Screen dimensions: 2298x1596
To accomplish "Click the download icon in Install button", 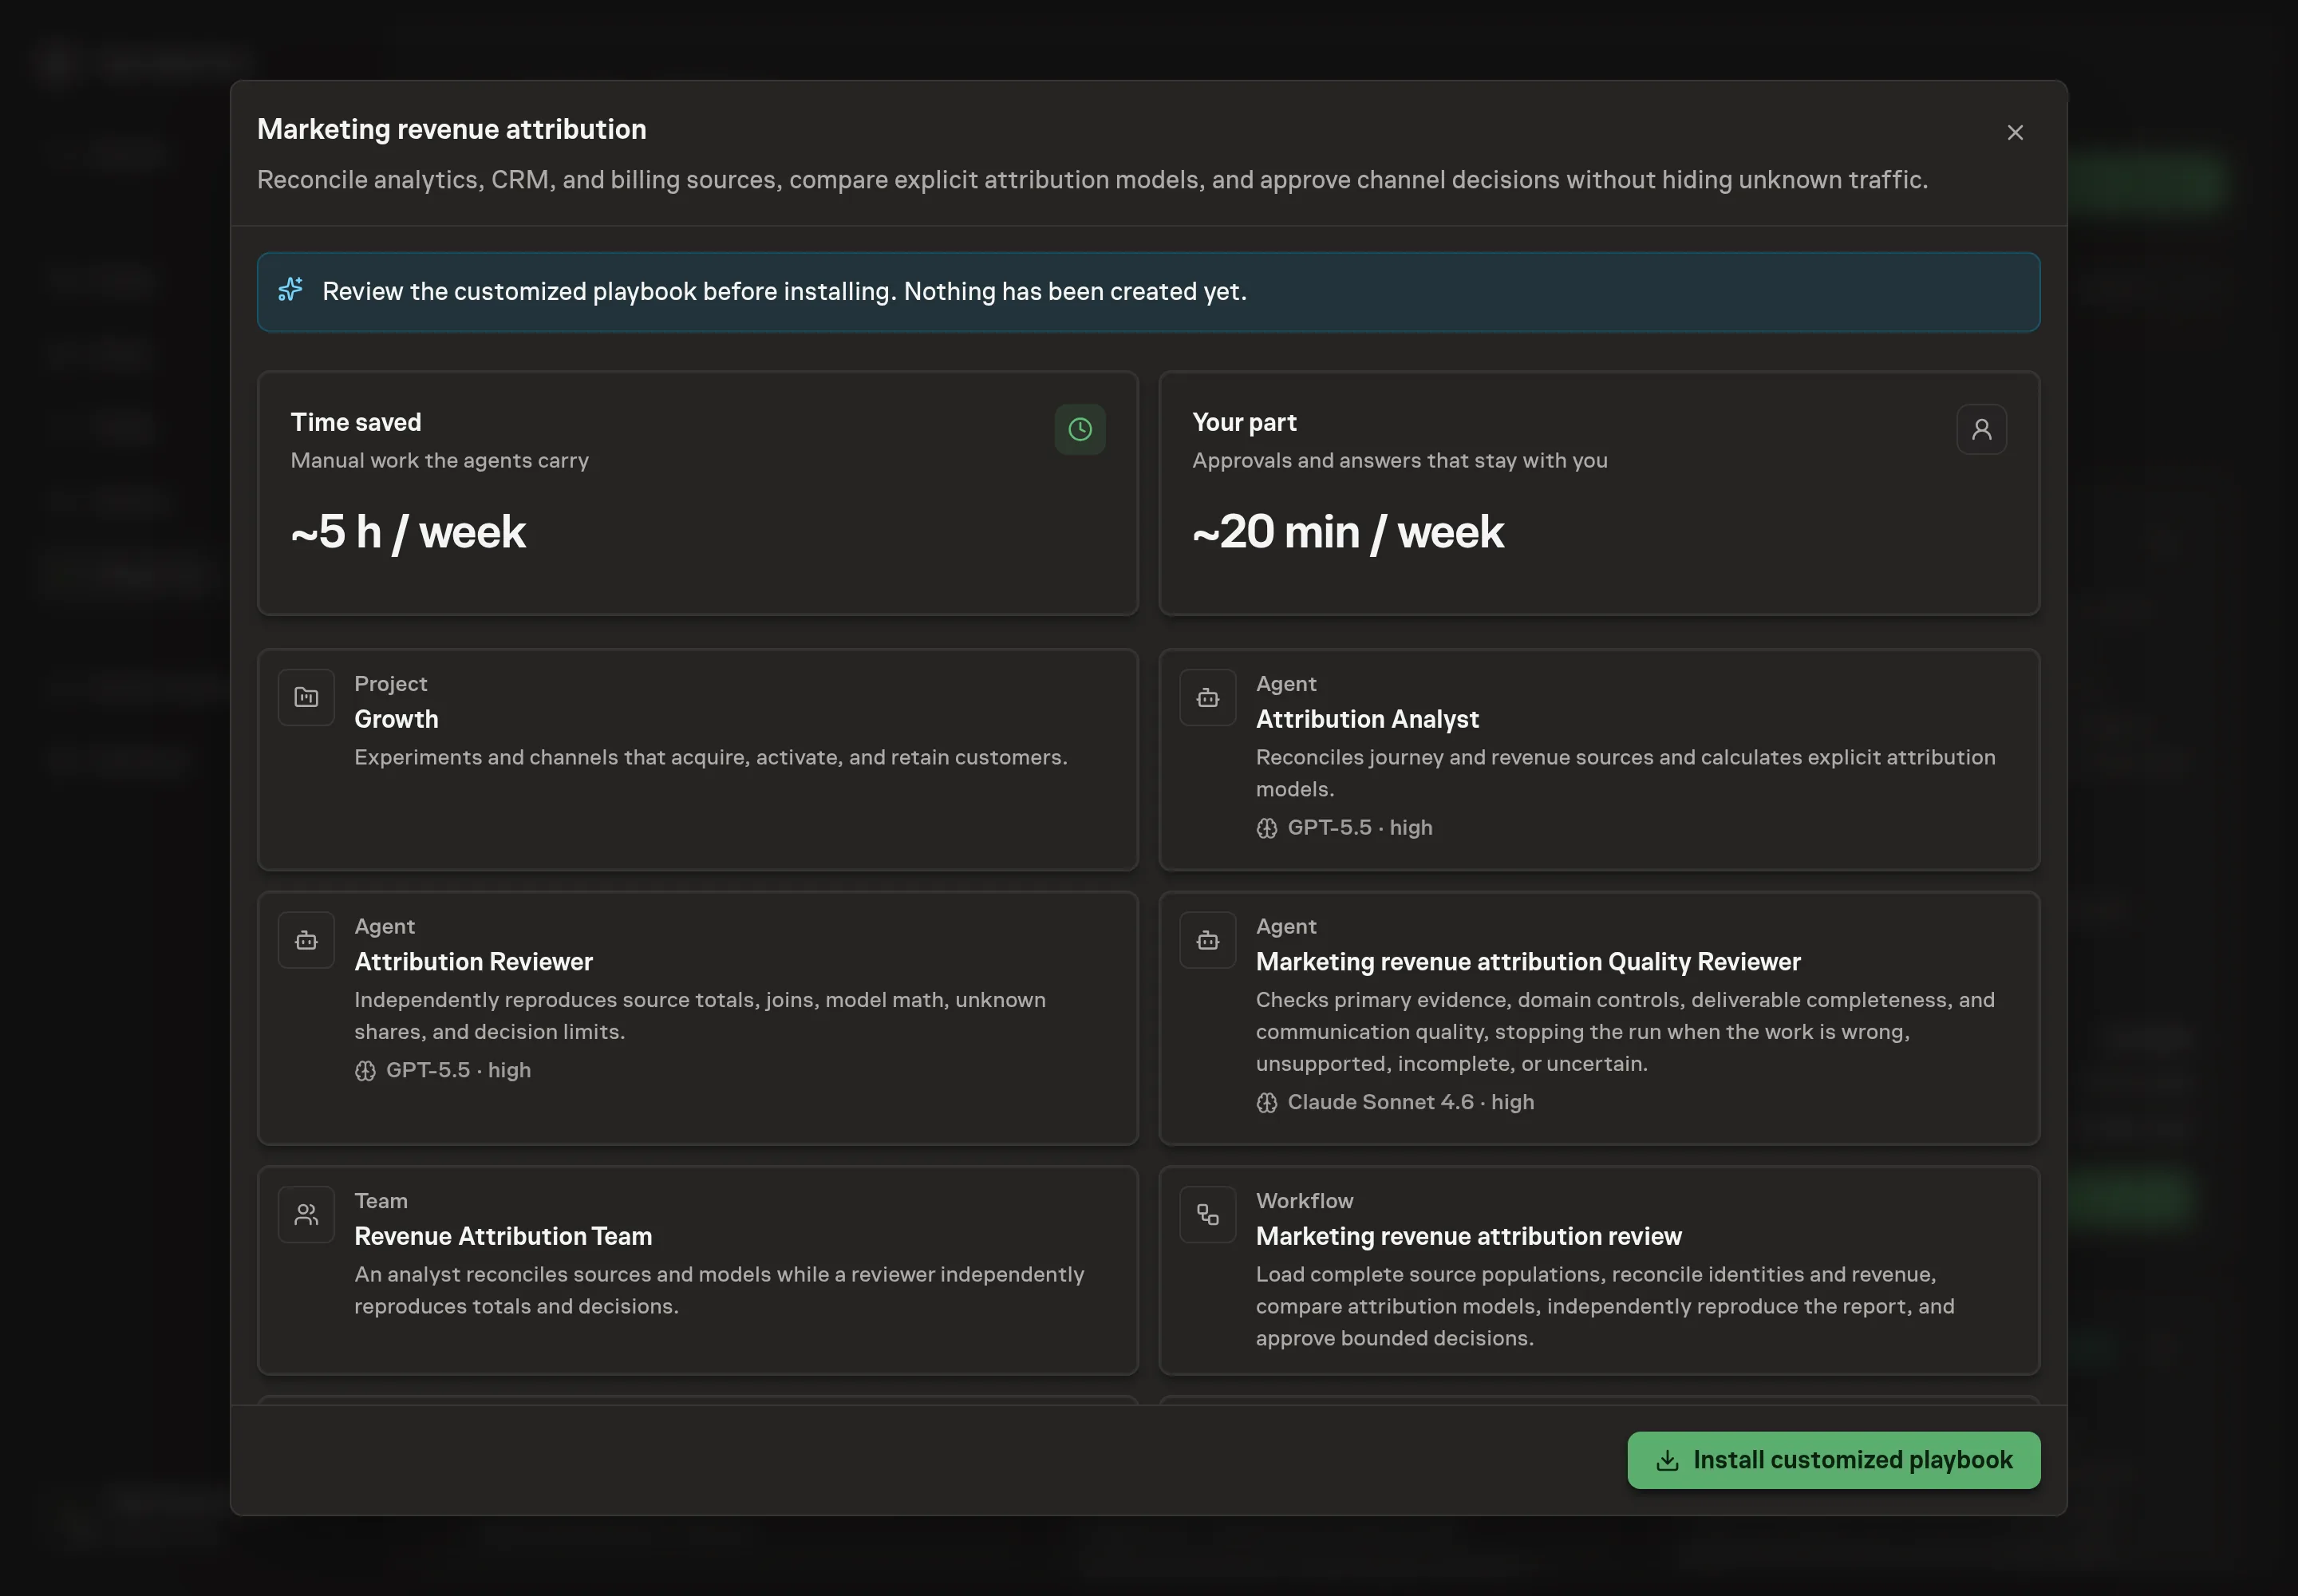I will pos(1667,1461).
